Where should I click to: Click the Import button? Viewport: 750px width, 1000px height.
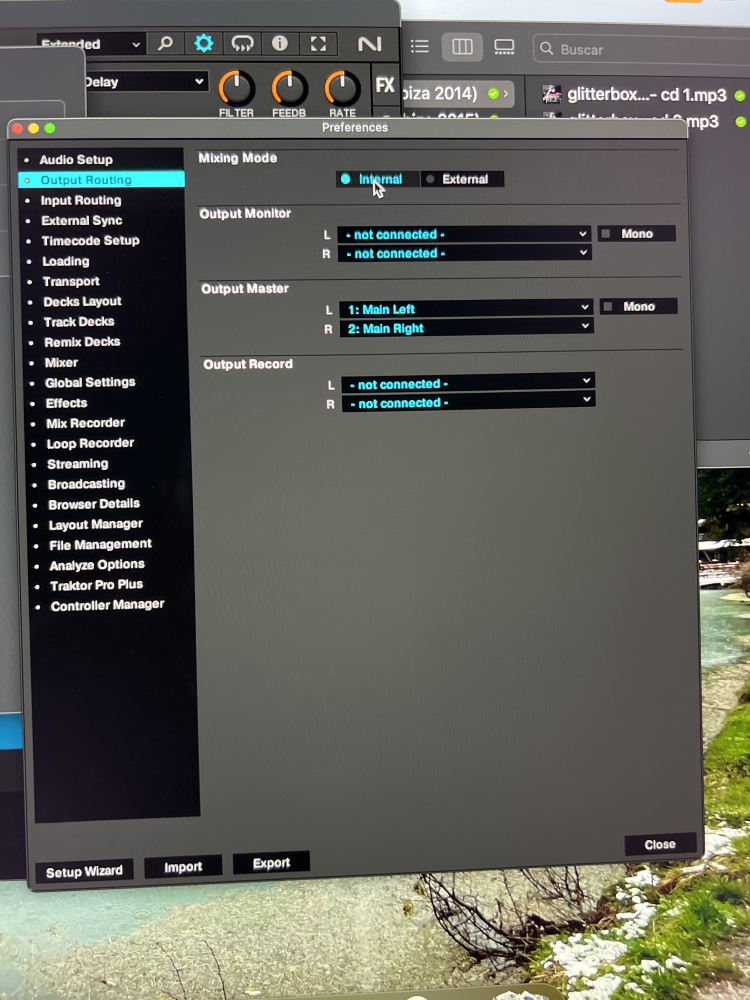(183, 867)
